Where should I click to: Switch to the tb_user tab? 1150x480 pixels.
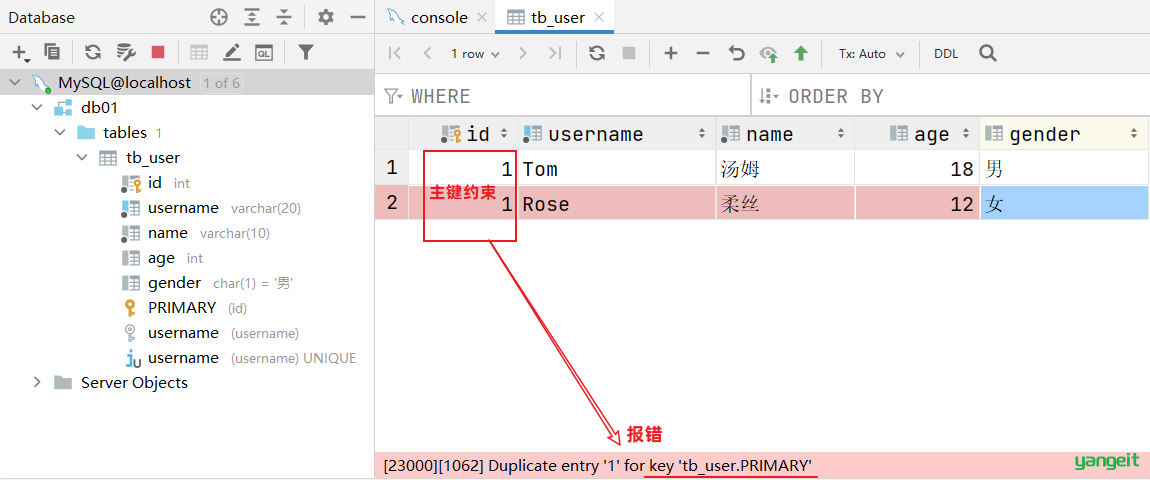tap(554, 17)
